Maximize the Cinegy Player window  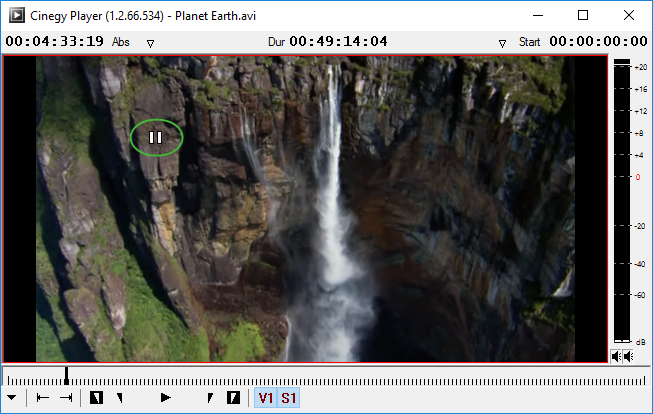click(583, 15)
